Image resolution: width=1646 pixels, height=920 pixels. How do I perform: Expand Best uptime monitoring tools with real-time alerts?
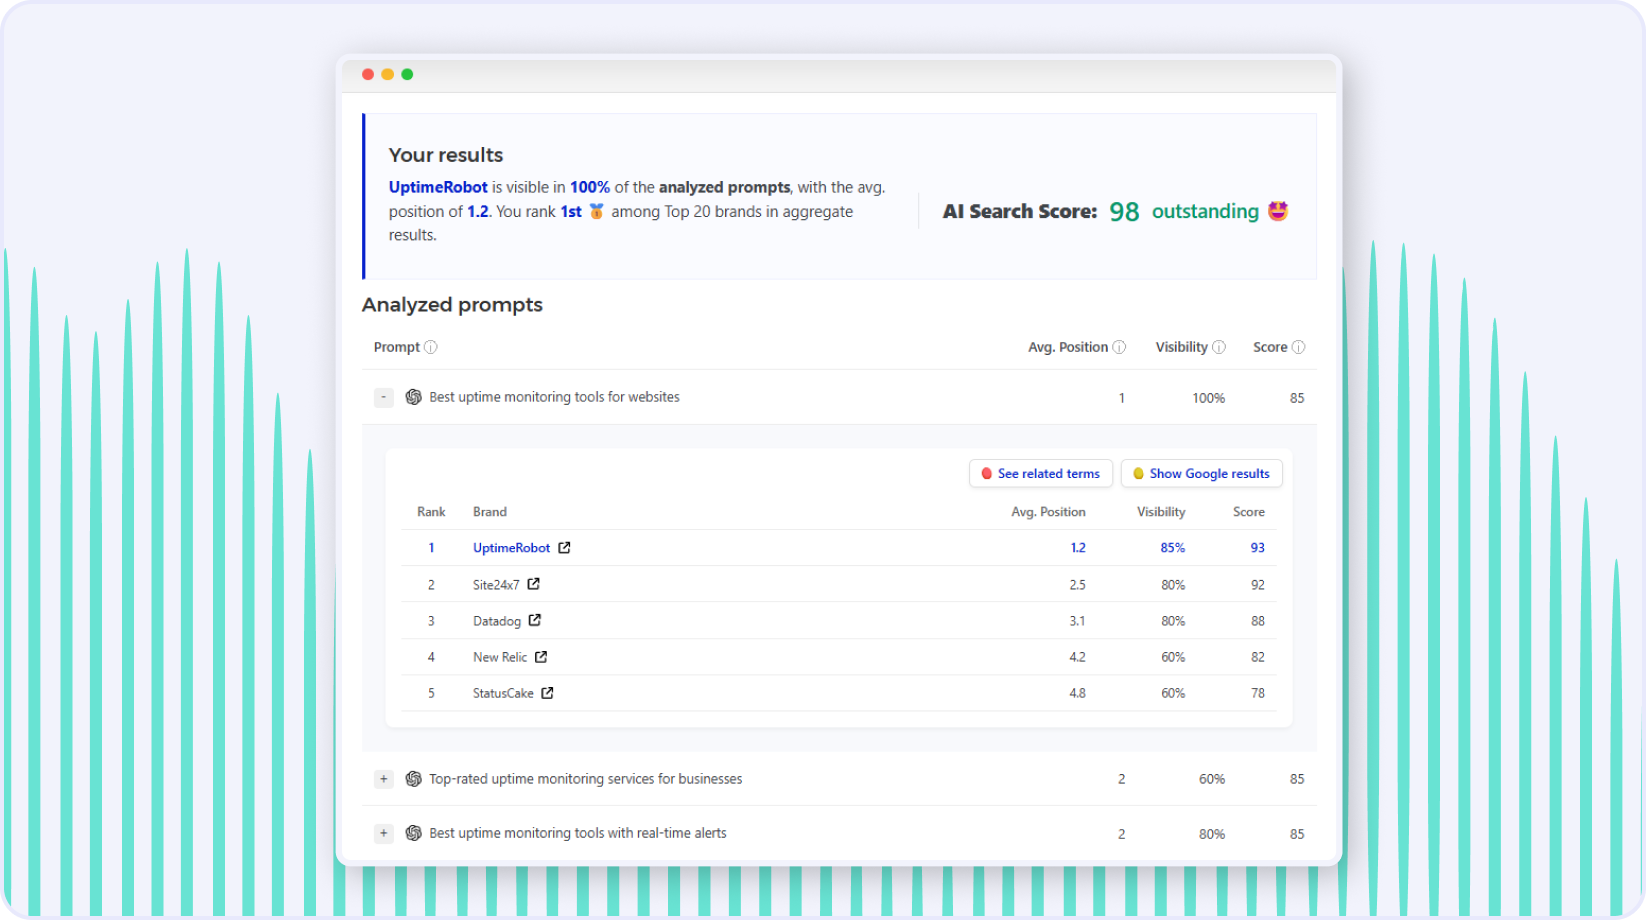click(383, 832)
